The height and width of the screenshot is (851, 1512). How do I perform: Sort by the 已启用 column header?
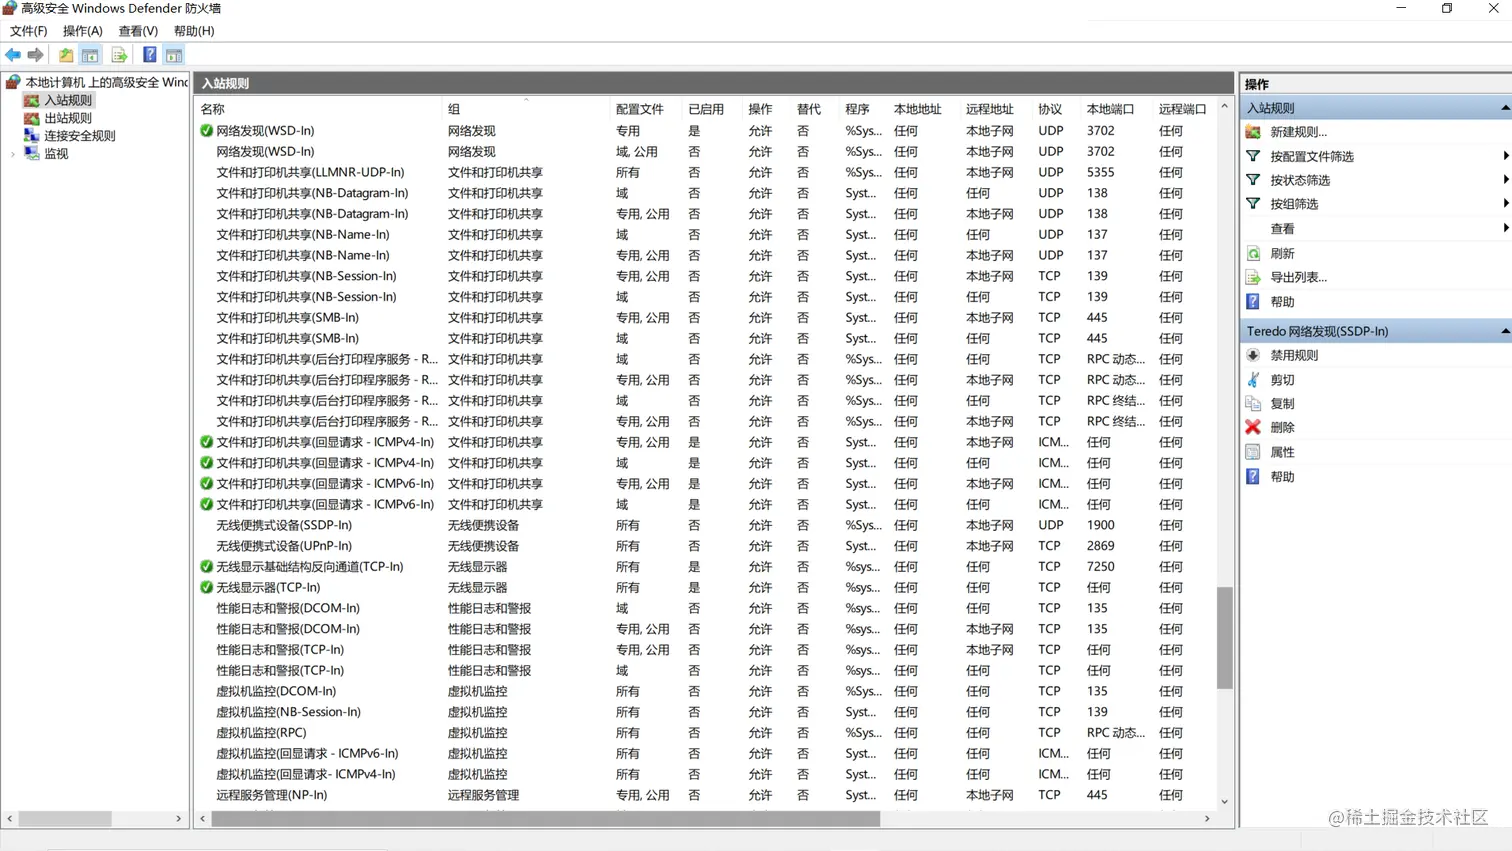(x=712, y=109)
